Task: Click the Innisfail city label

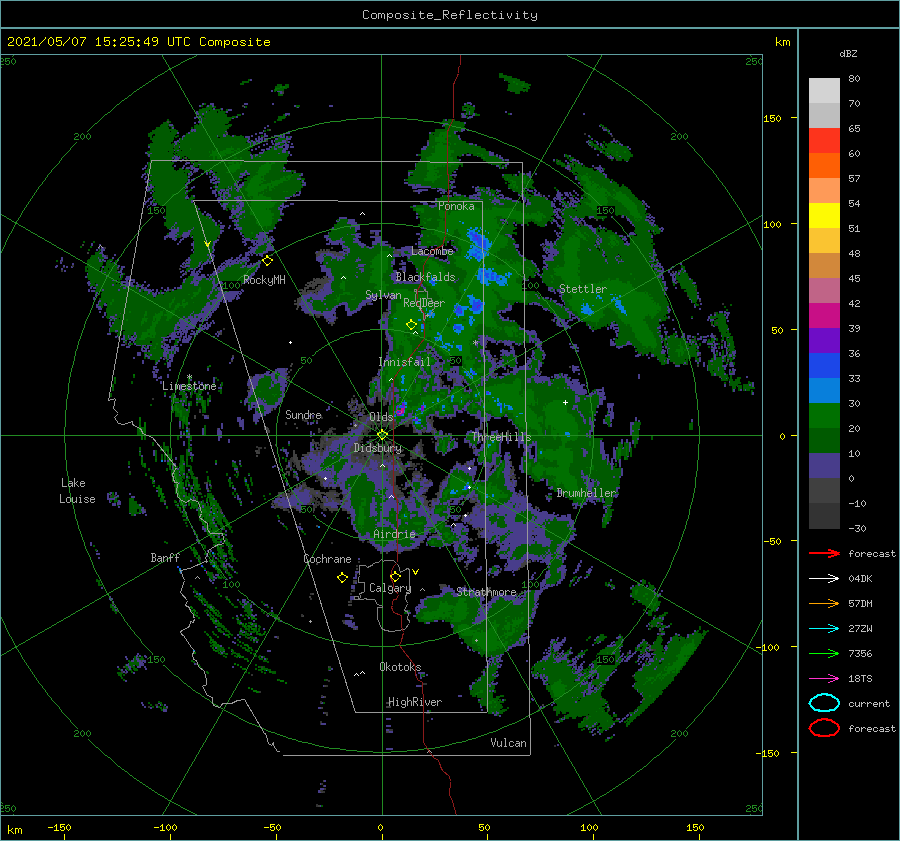Action: (x=404, y=362)
